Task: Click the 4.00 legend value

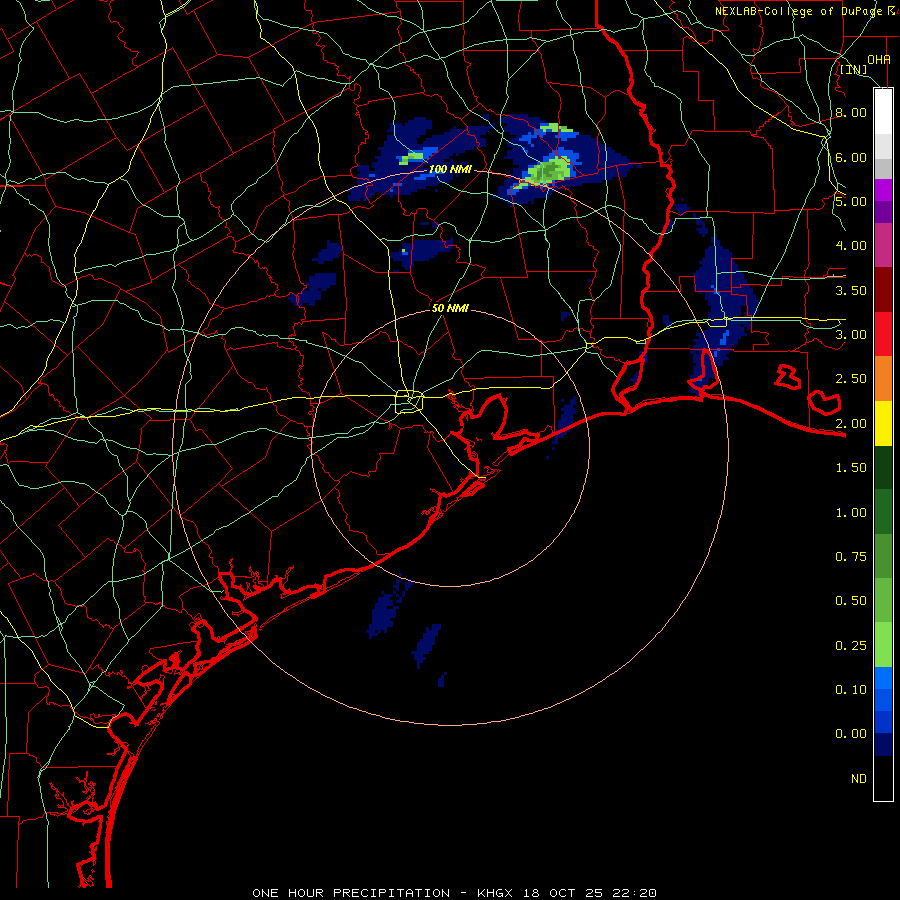Action: click(851, 246)
